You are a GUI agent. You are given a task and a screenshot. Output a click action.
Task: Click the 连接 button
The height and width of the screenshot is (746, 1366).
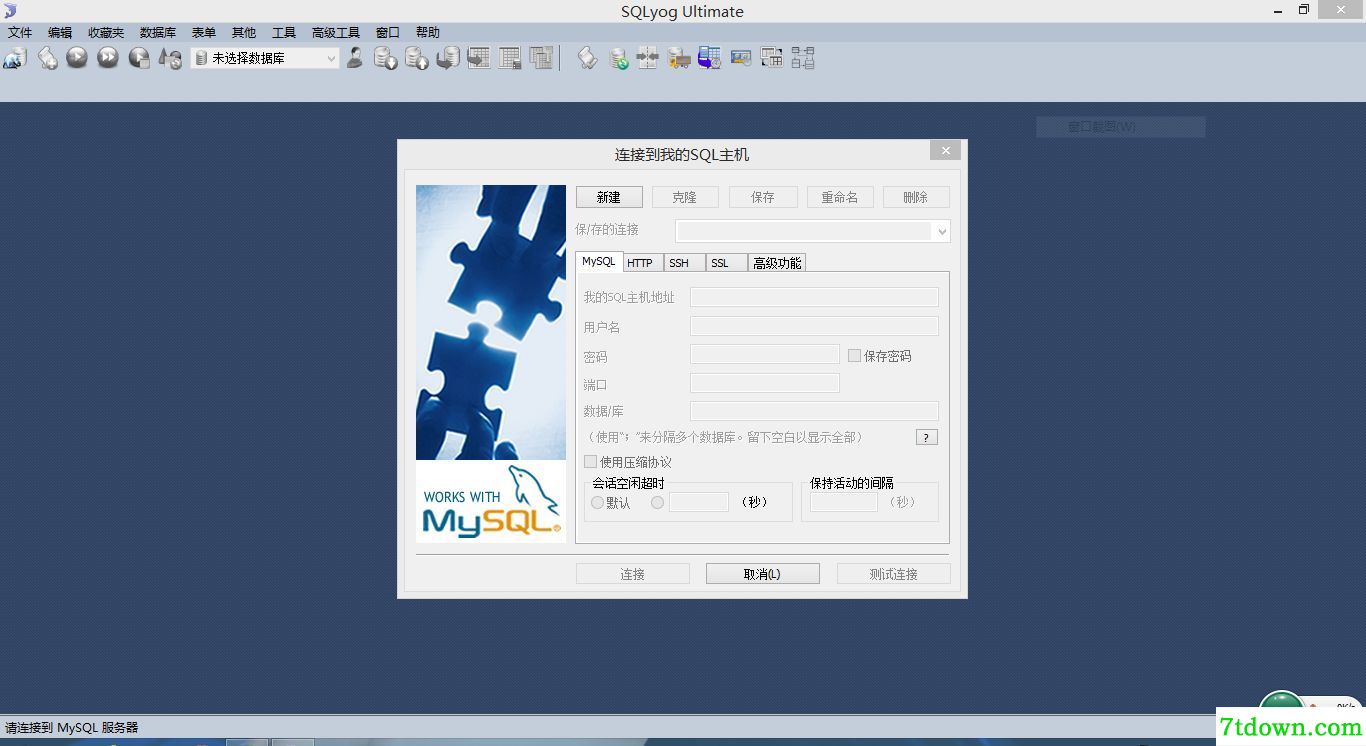[633, 574]
